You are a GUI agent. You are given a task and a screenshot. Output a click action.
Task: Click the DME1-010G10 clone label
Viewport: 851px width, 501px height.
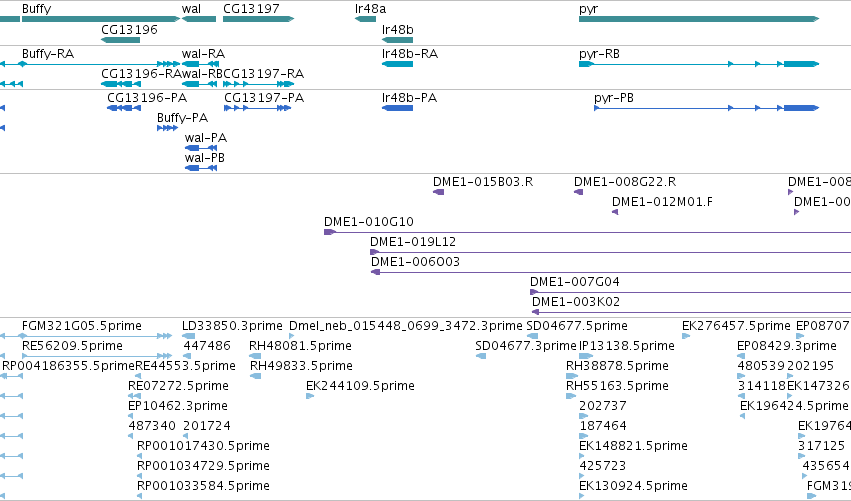(x=369, y=222)
